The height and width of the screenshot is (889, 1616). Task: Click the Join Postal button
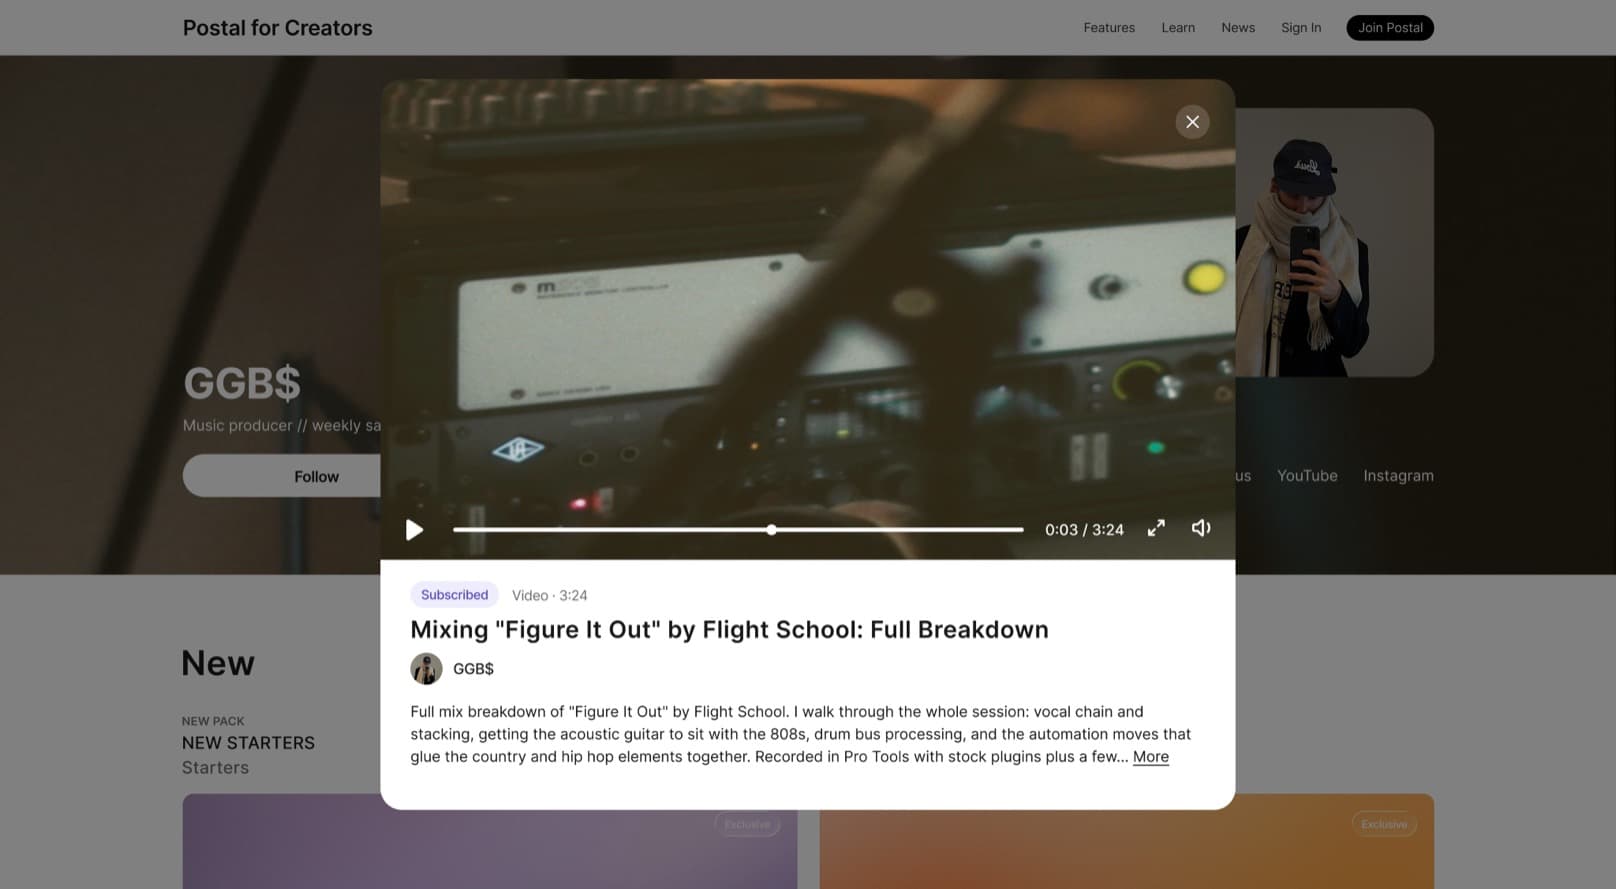tap(1390, 28)
